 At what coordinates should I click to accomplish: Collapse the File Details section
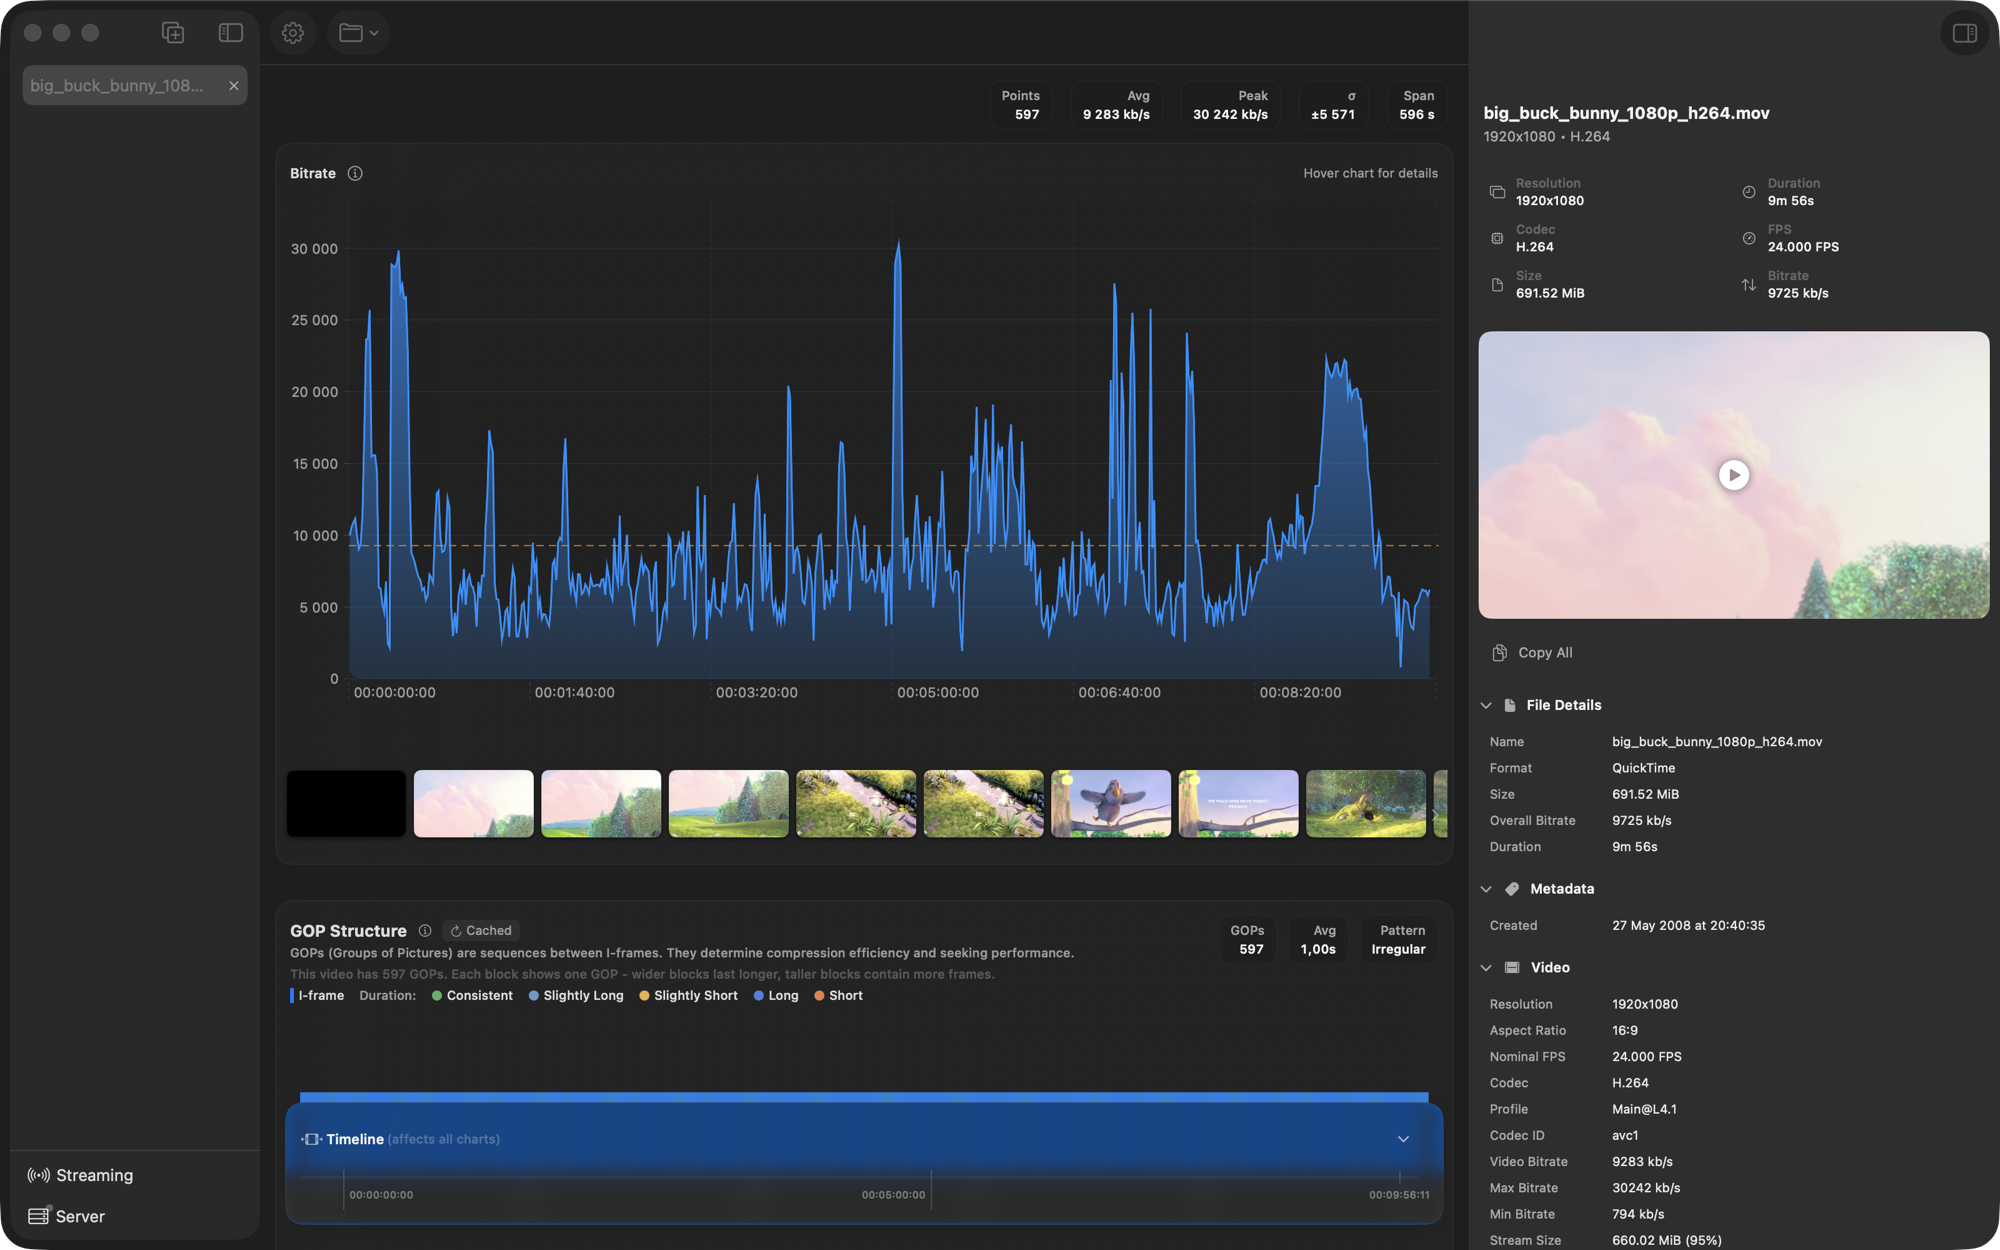click(x=1486, y=705)
